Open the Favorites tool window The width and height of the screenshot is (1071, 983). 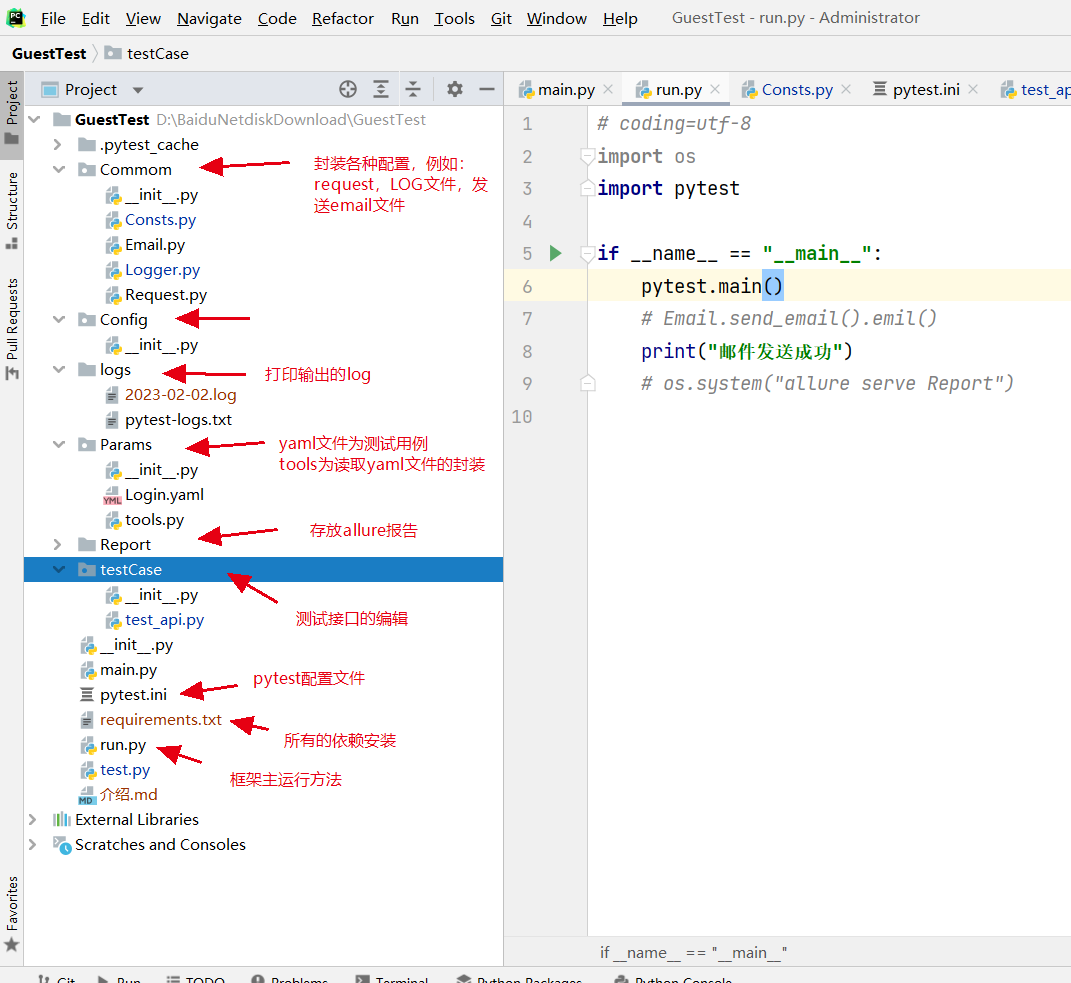pos(12,913)
